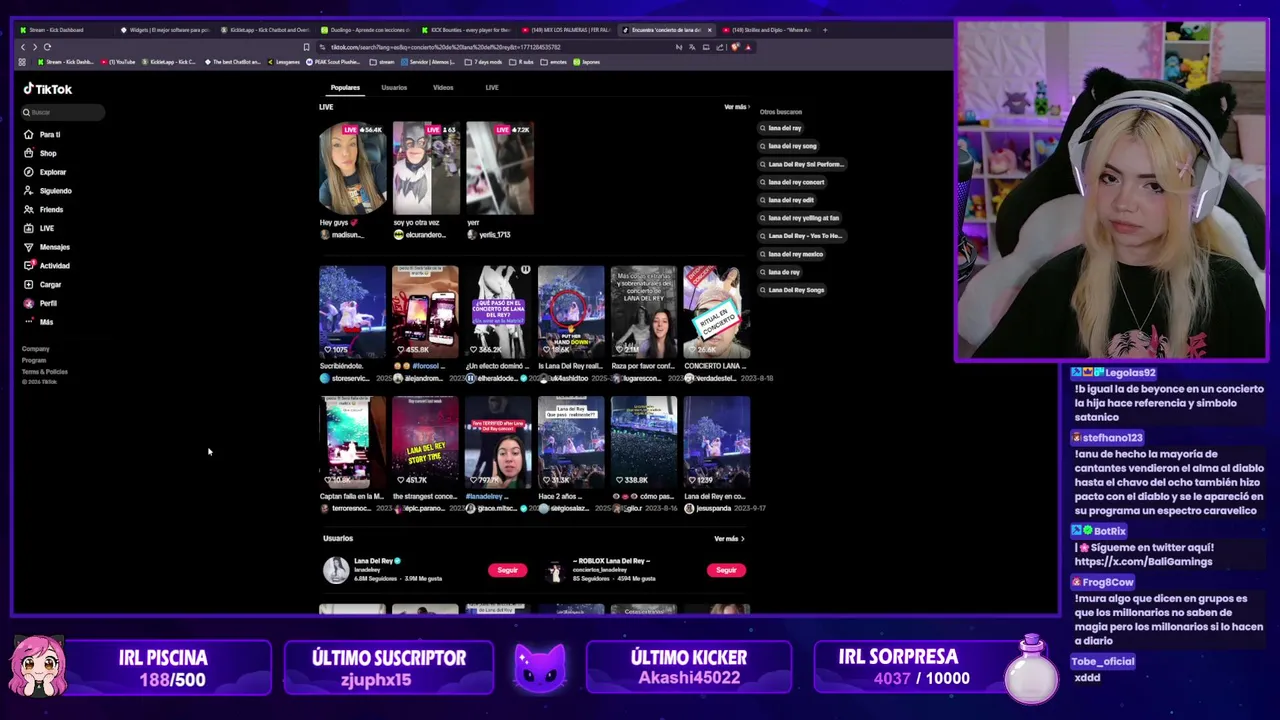This screenshot has width=1280, height=720.
Task: Click the madisun_ user avatar
Action: pos(324,235)
